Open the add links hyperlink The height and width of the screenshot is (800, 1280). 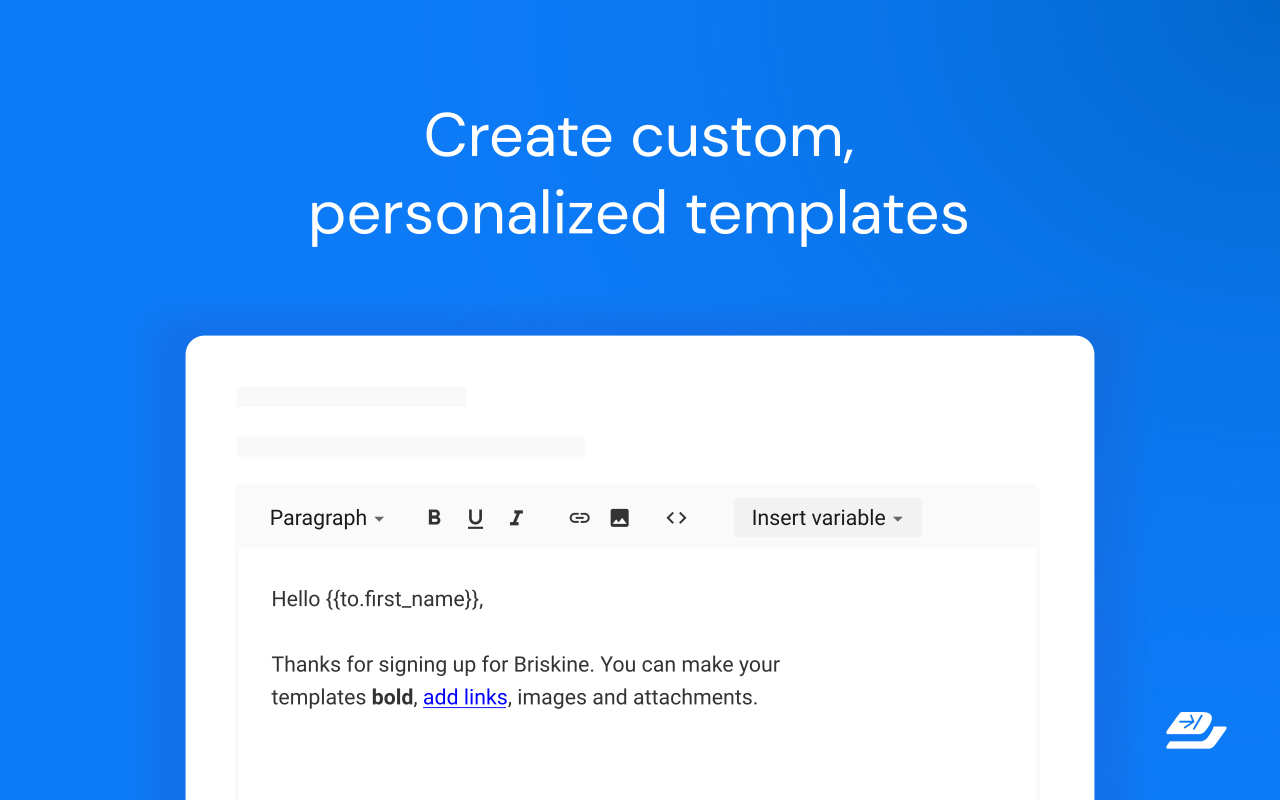[x=465, y=697]
